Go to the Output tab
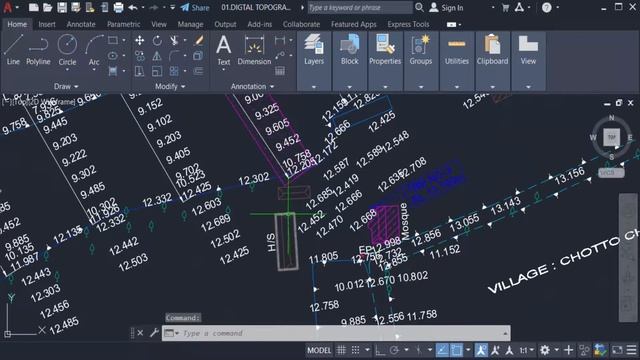 [x=225, y=24]
